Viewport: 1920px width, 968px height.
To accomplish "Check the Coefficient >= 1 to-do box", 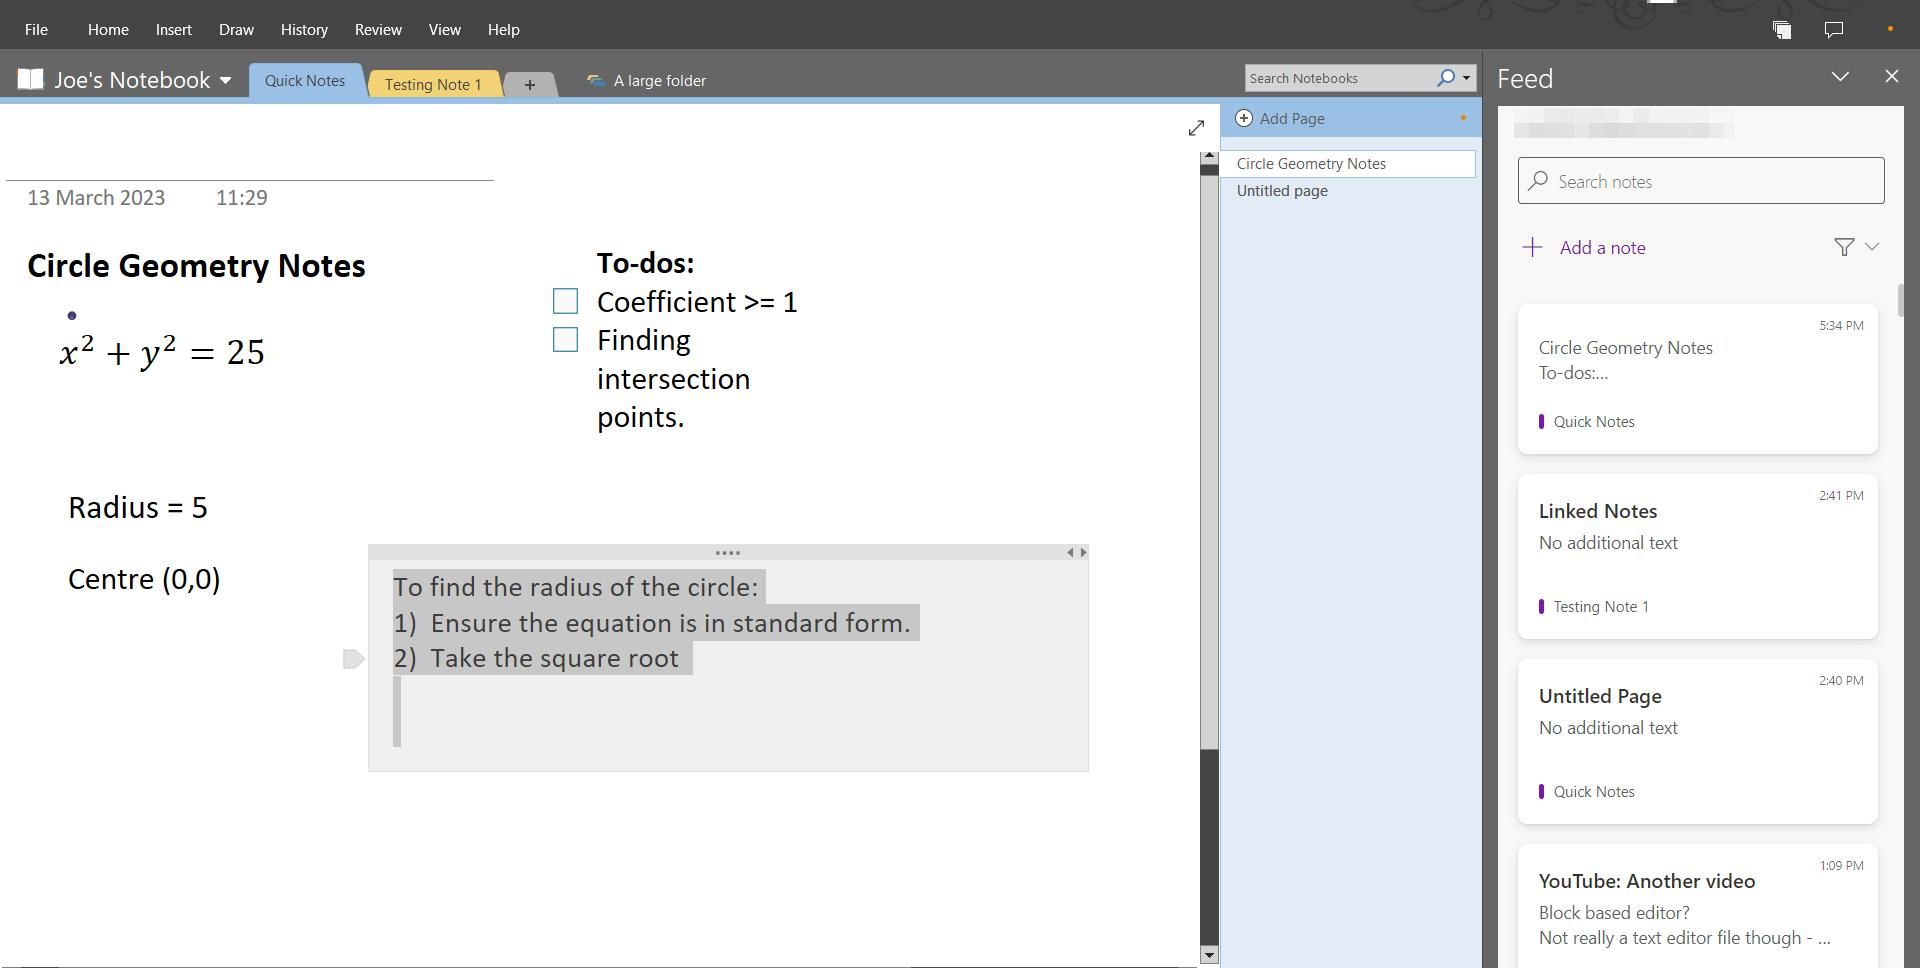I will (565, 300).
